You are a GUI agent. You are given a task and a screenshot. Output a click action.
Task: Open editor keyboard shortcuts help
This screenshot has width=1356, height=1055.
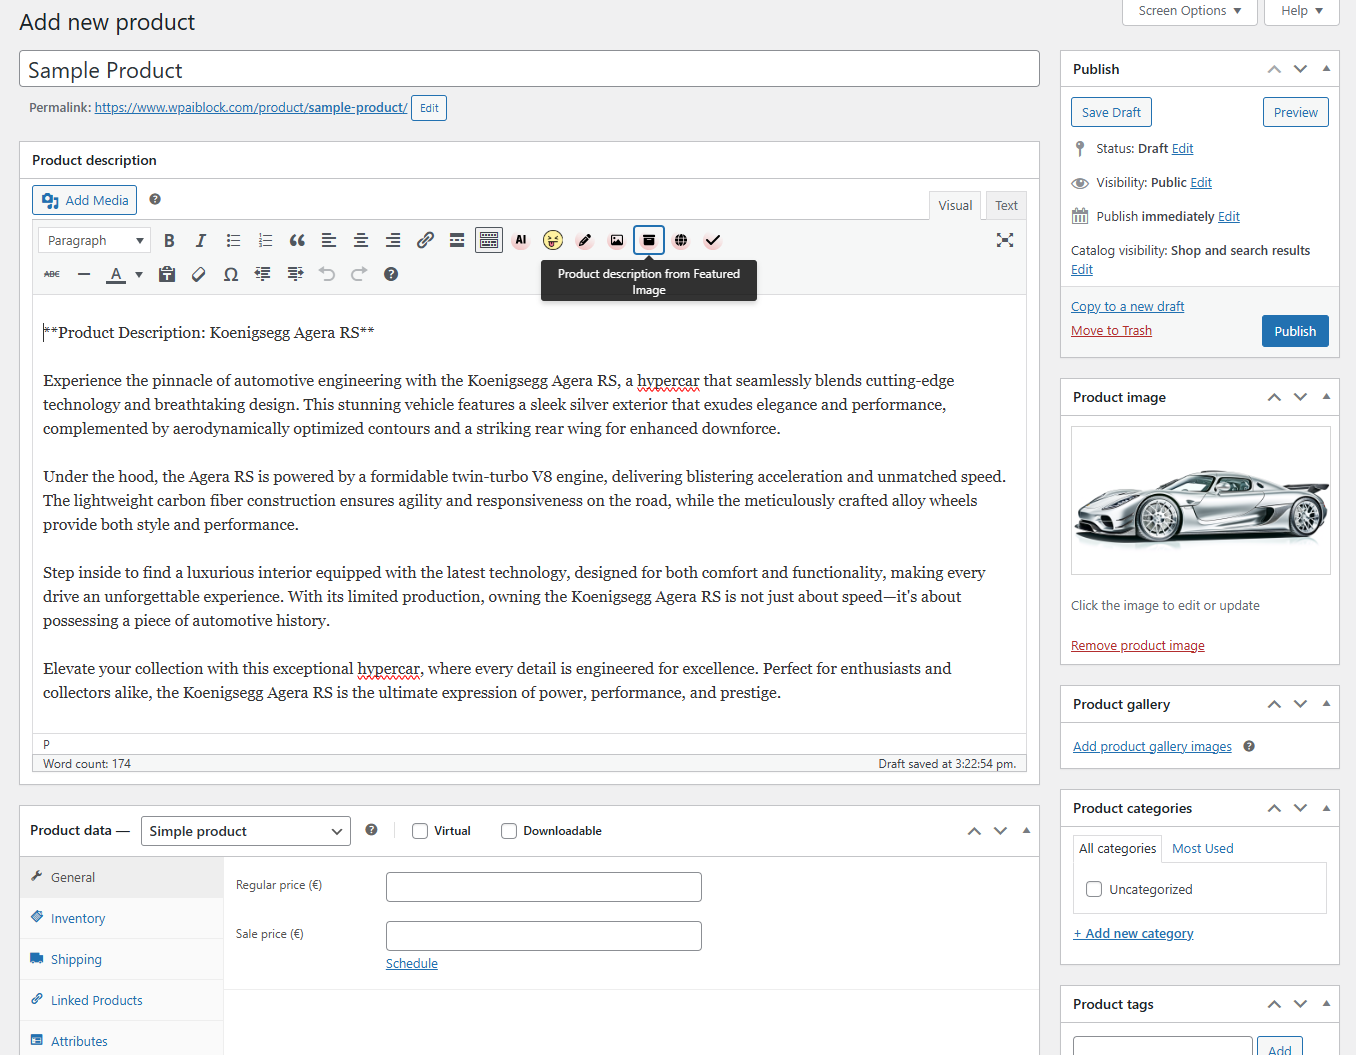tap(391, 274)
